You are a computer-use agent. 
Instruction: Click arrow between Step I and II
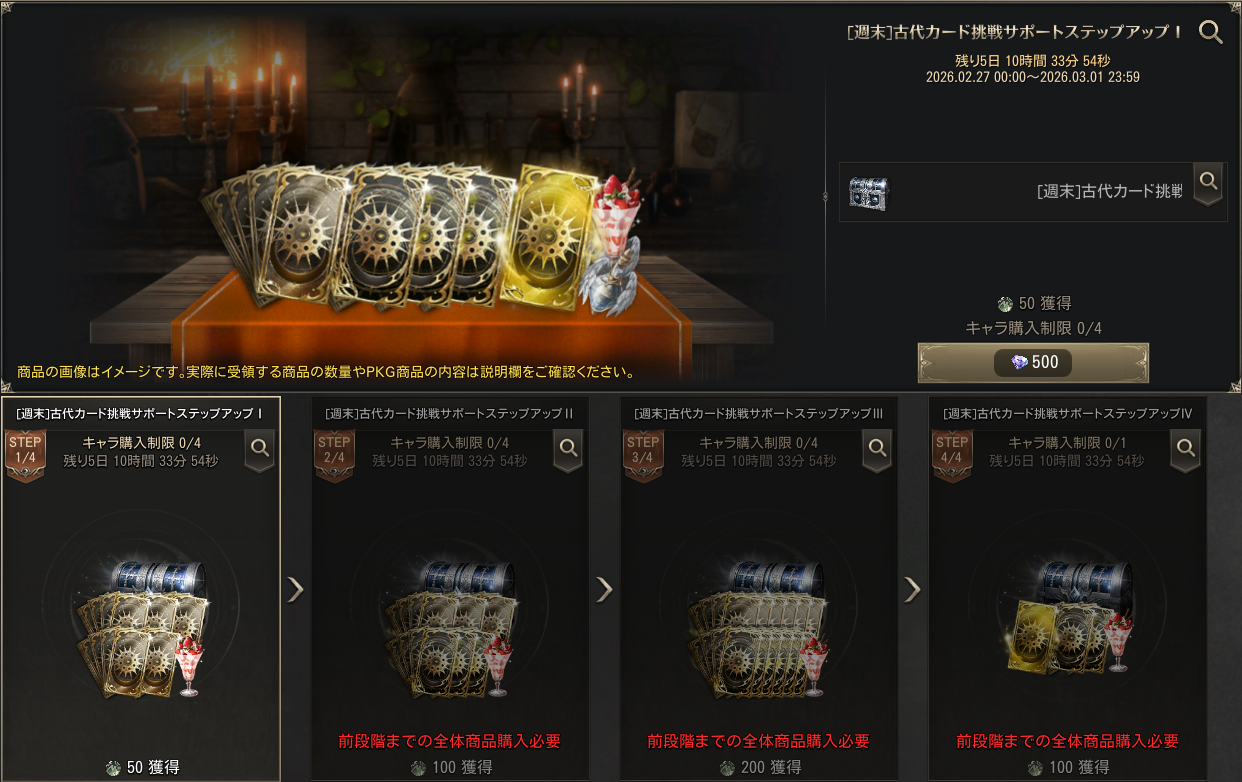click(x=296, y=589)
